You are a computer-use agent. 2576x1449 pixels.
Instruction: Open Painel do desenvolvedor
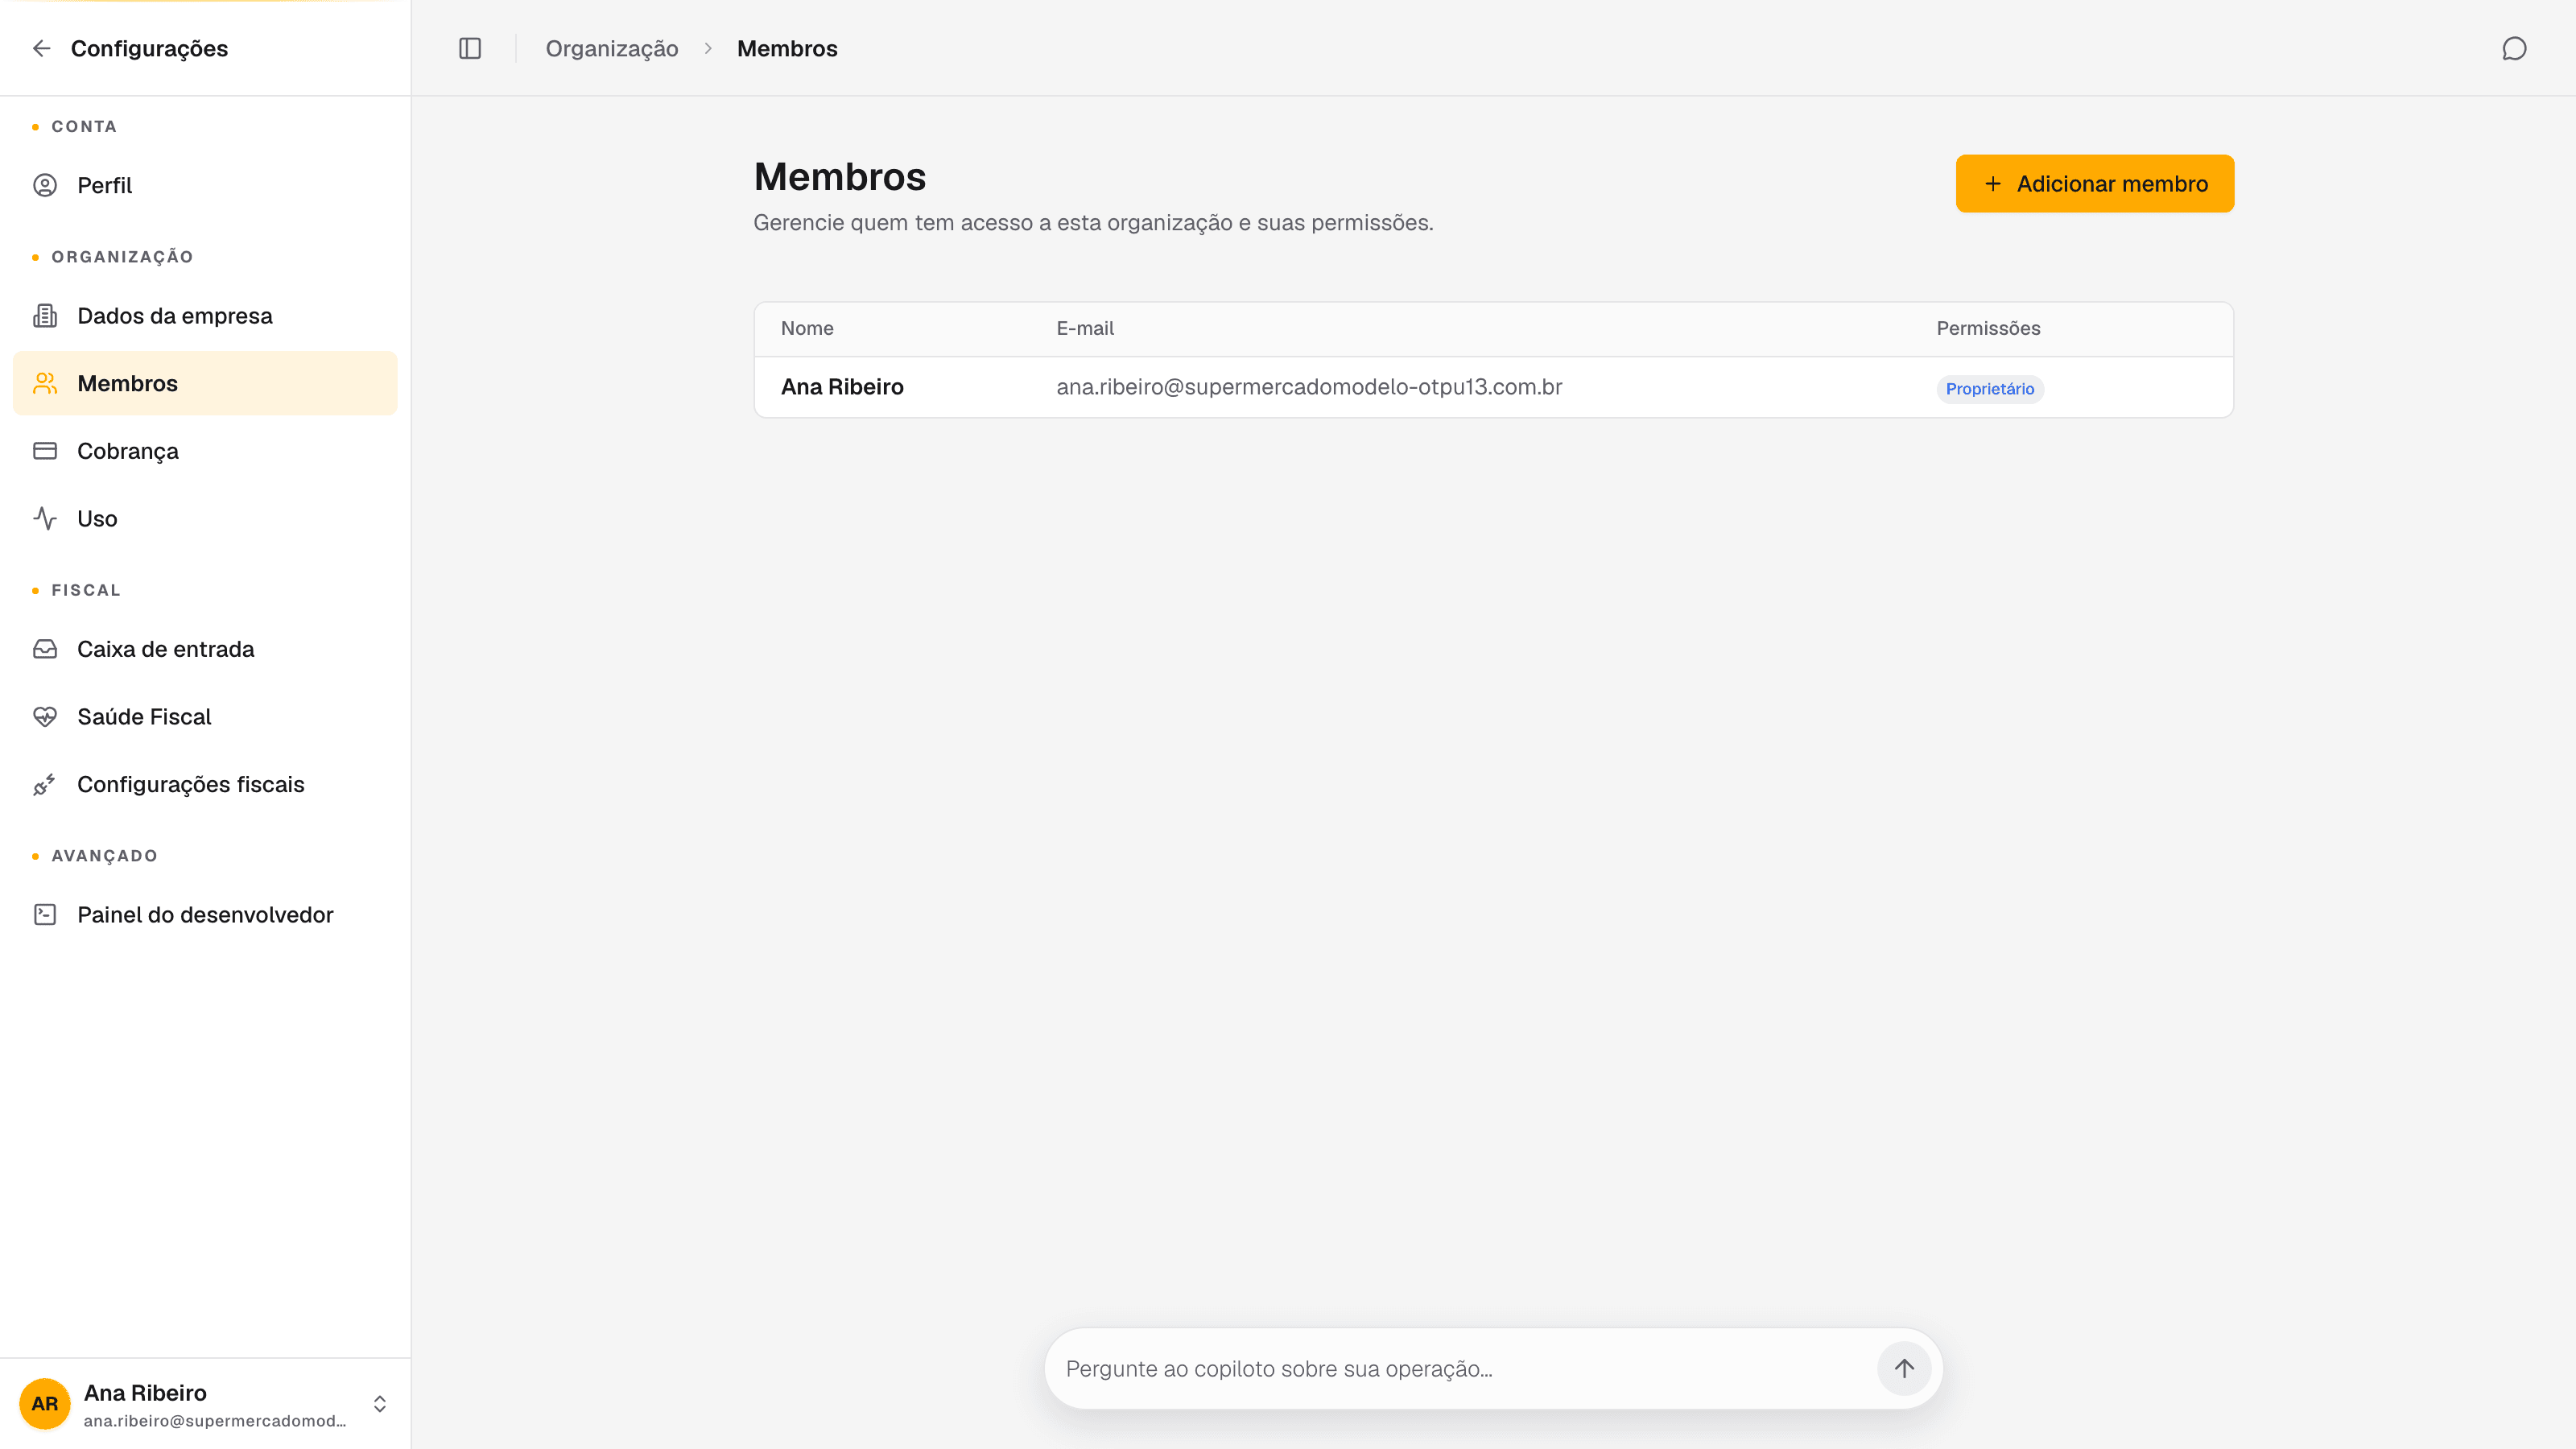(205, 914)
